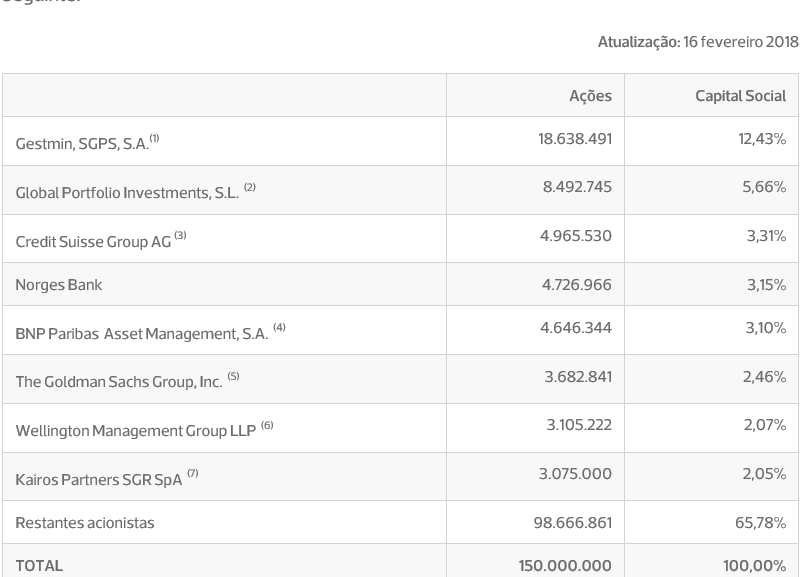Click footnote marker (6) beside Wellington
804x577 pixels.
tap(267, 425)
